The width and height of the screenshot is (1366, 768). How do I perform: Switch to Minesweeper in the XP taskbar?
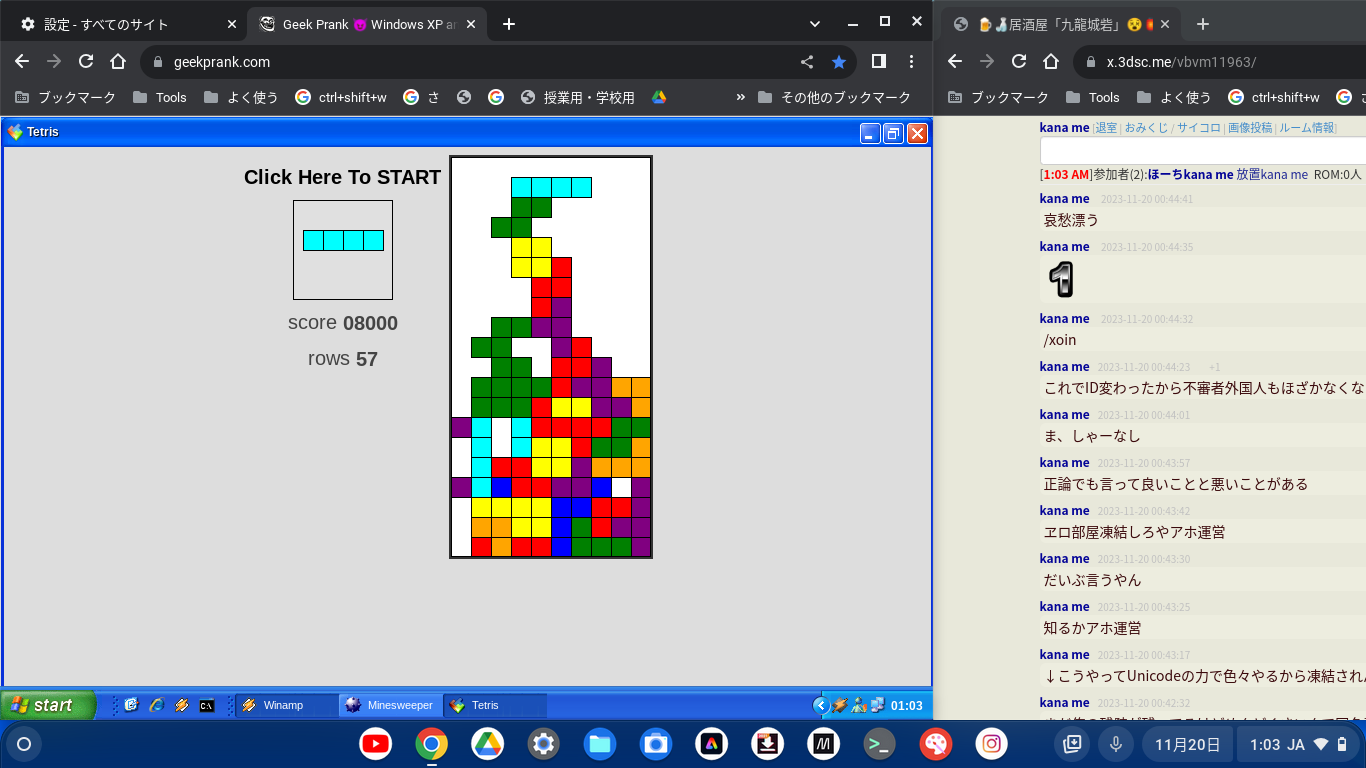390,705
